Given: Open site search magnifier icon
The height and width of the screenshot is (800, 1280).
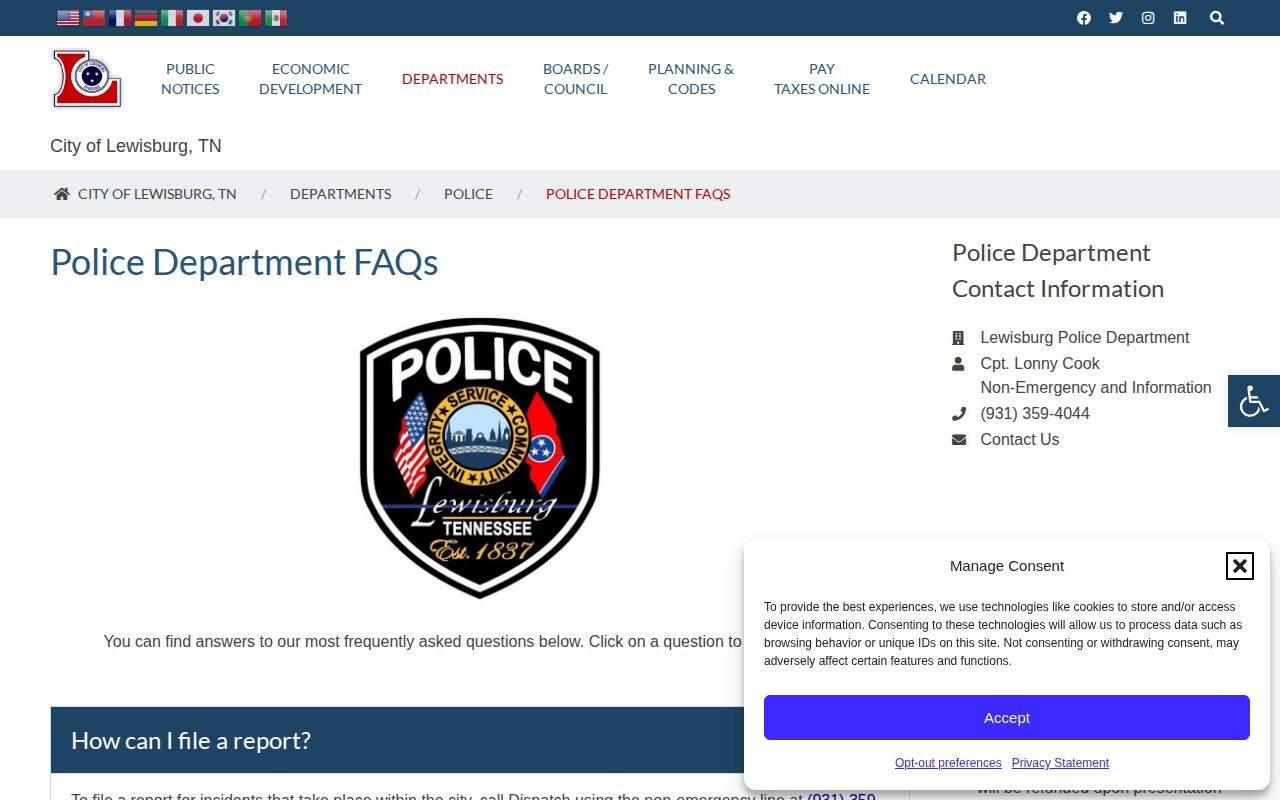Looking at the screenshot, I should 1217,18.
